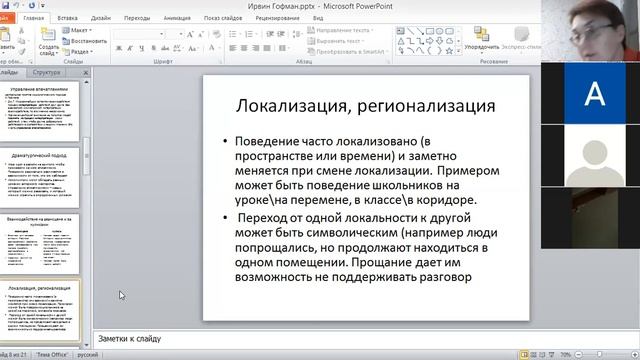Open the Показ слайдов ribbon tab
The height and width of the screenshot is (360, 640).
pyautogui.click(x=223, y=18)
